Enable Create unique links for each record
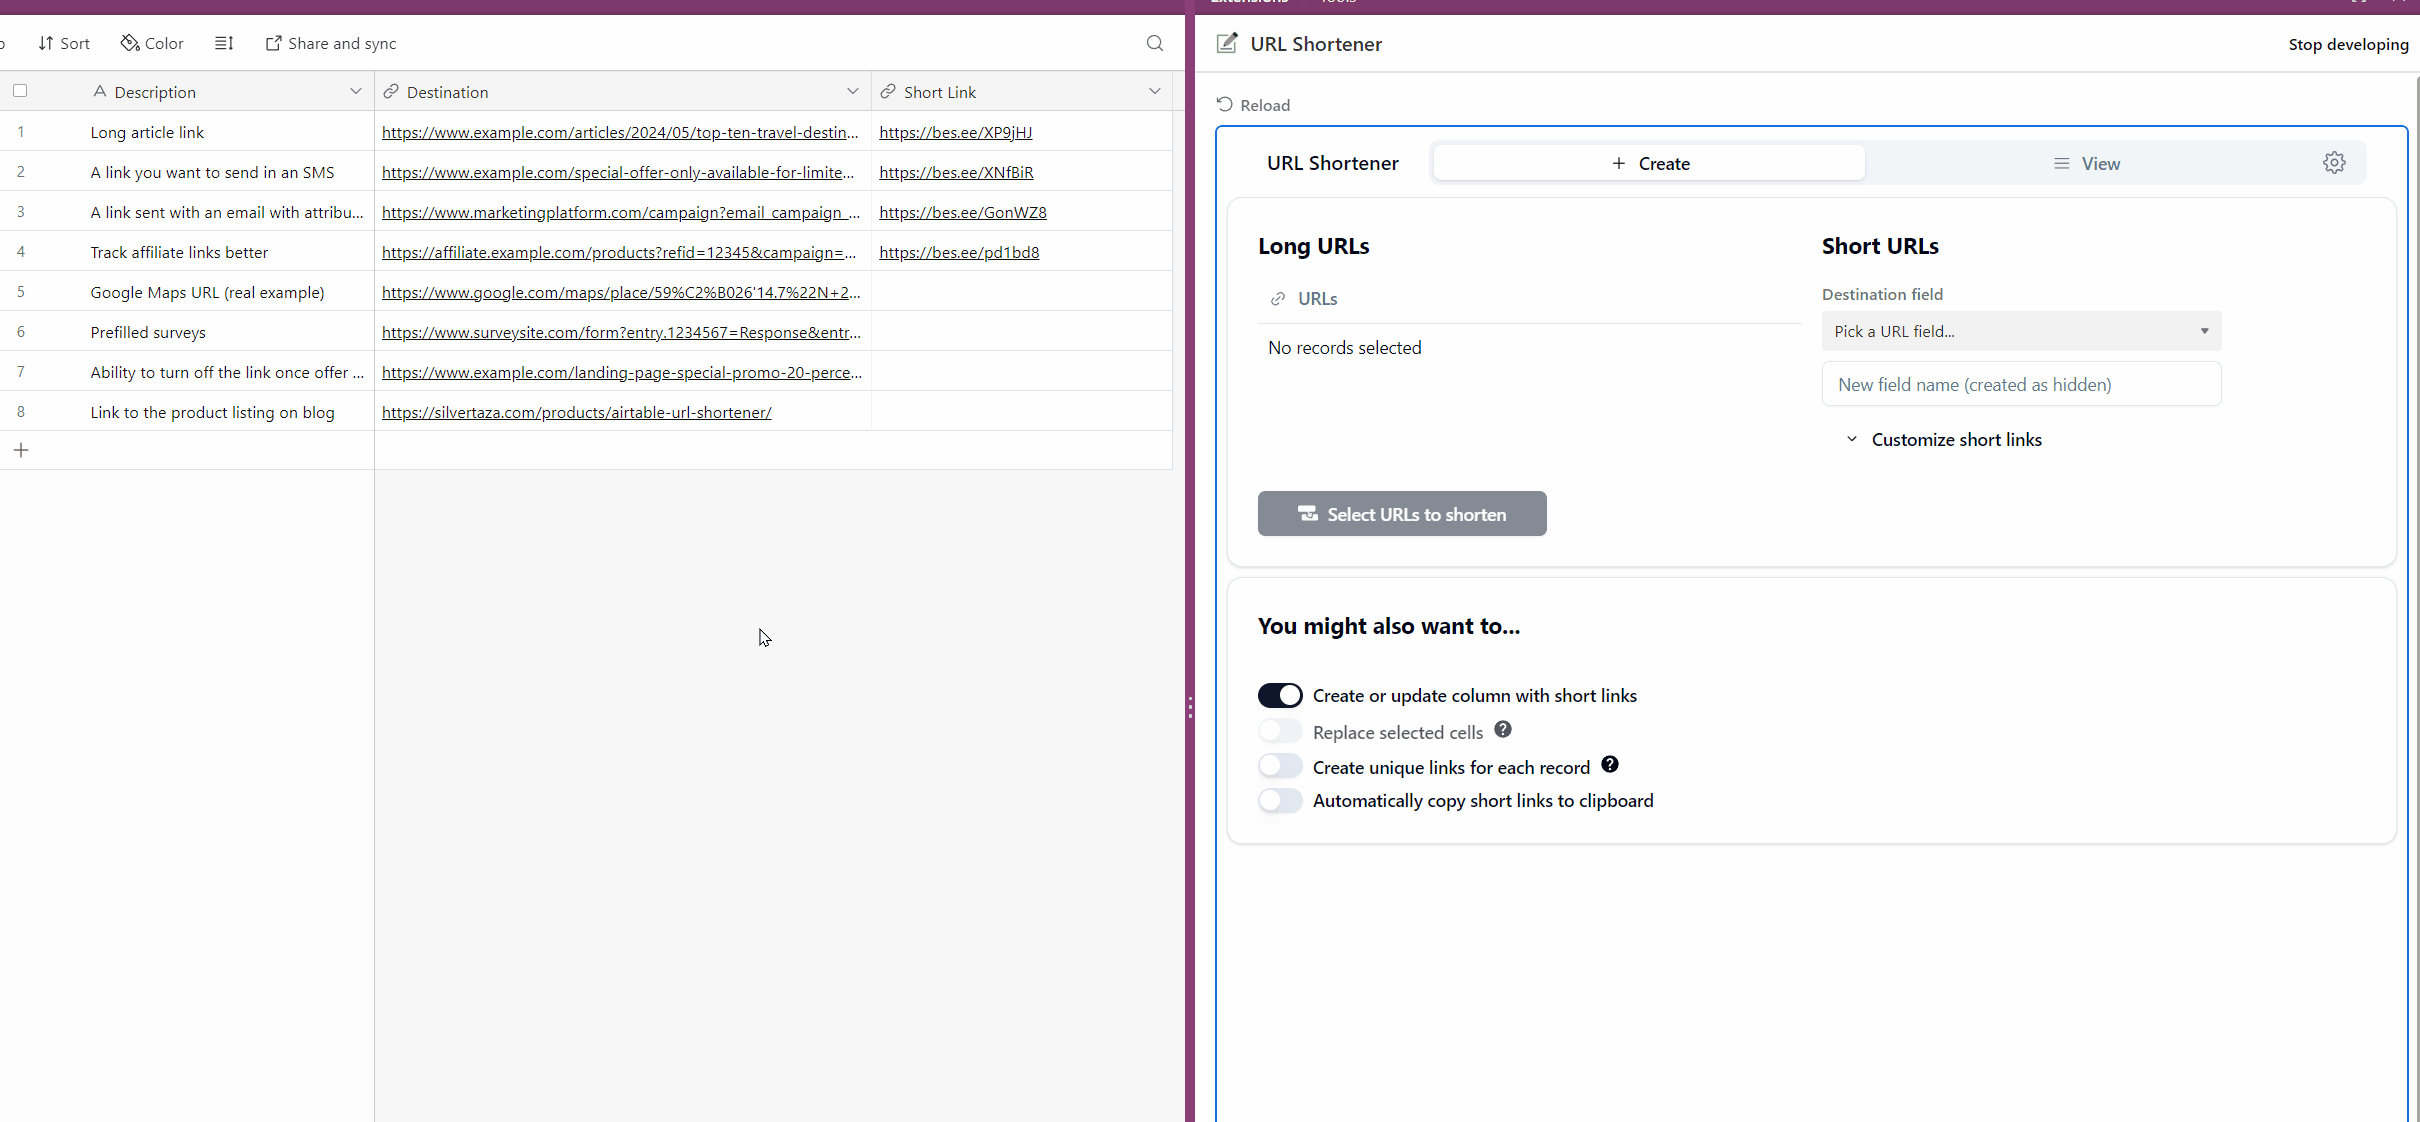The image size is (2420, 1122). point(1280,766)
